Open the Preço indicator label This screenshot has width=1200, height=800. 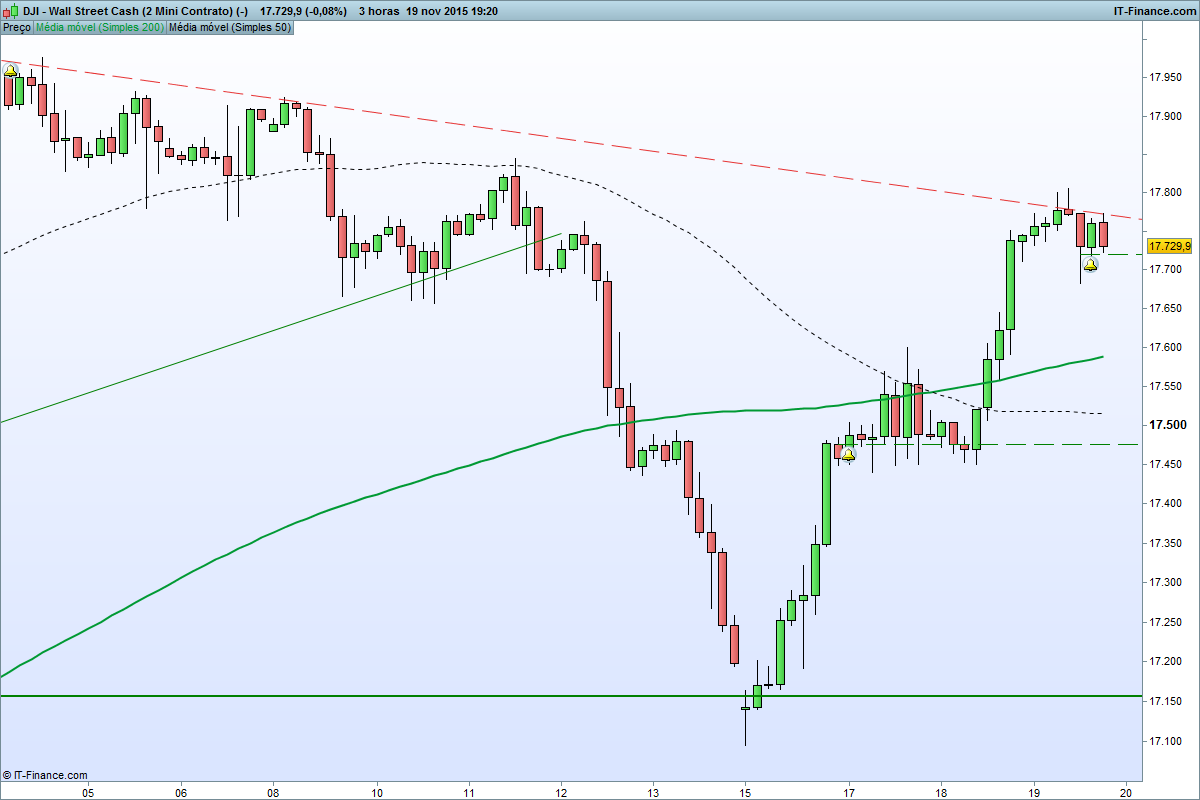tap(16, 27)
